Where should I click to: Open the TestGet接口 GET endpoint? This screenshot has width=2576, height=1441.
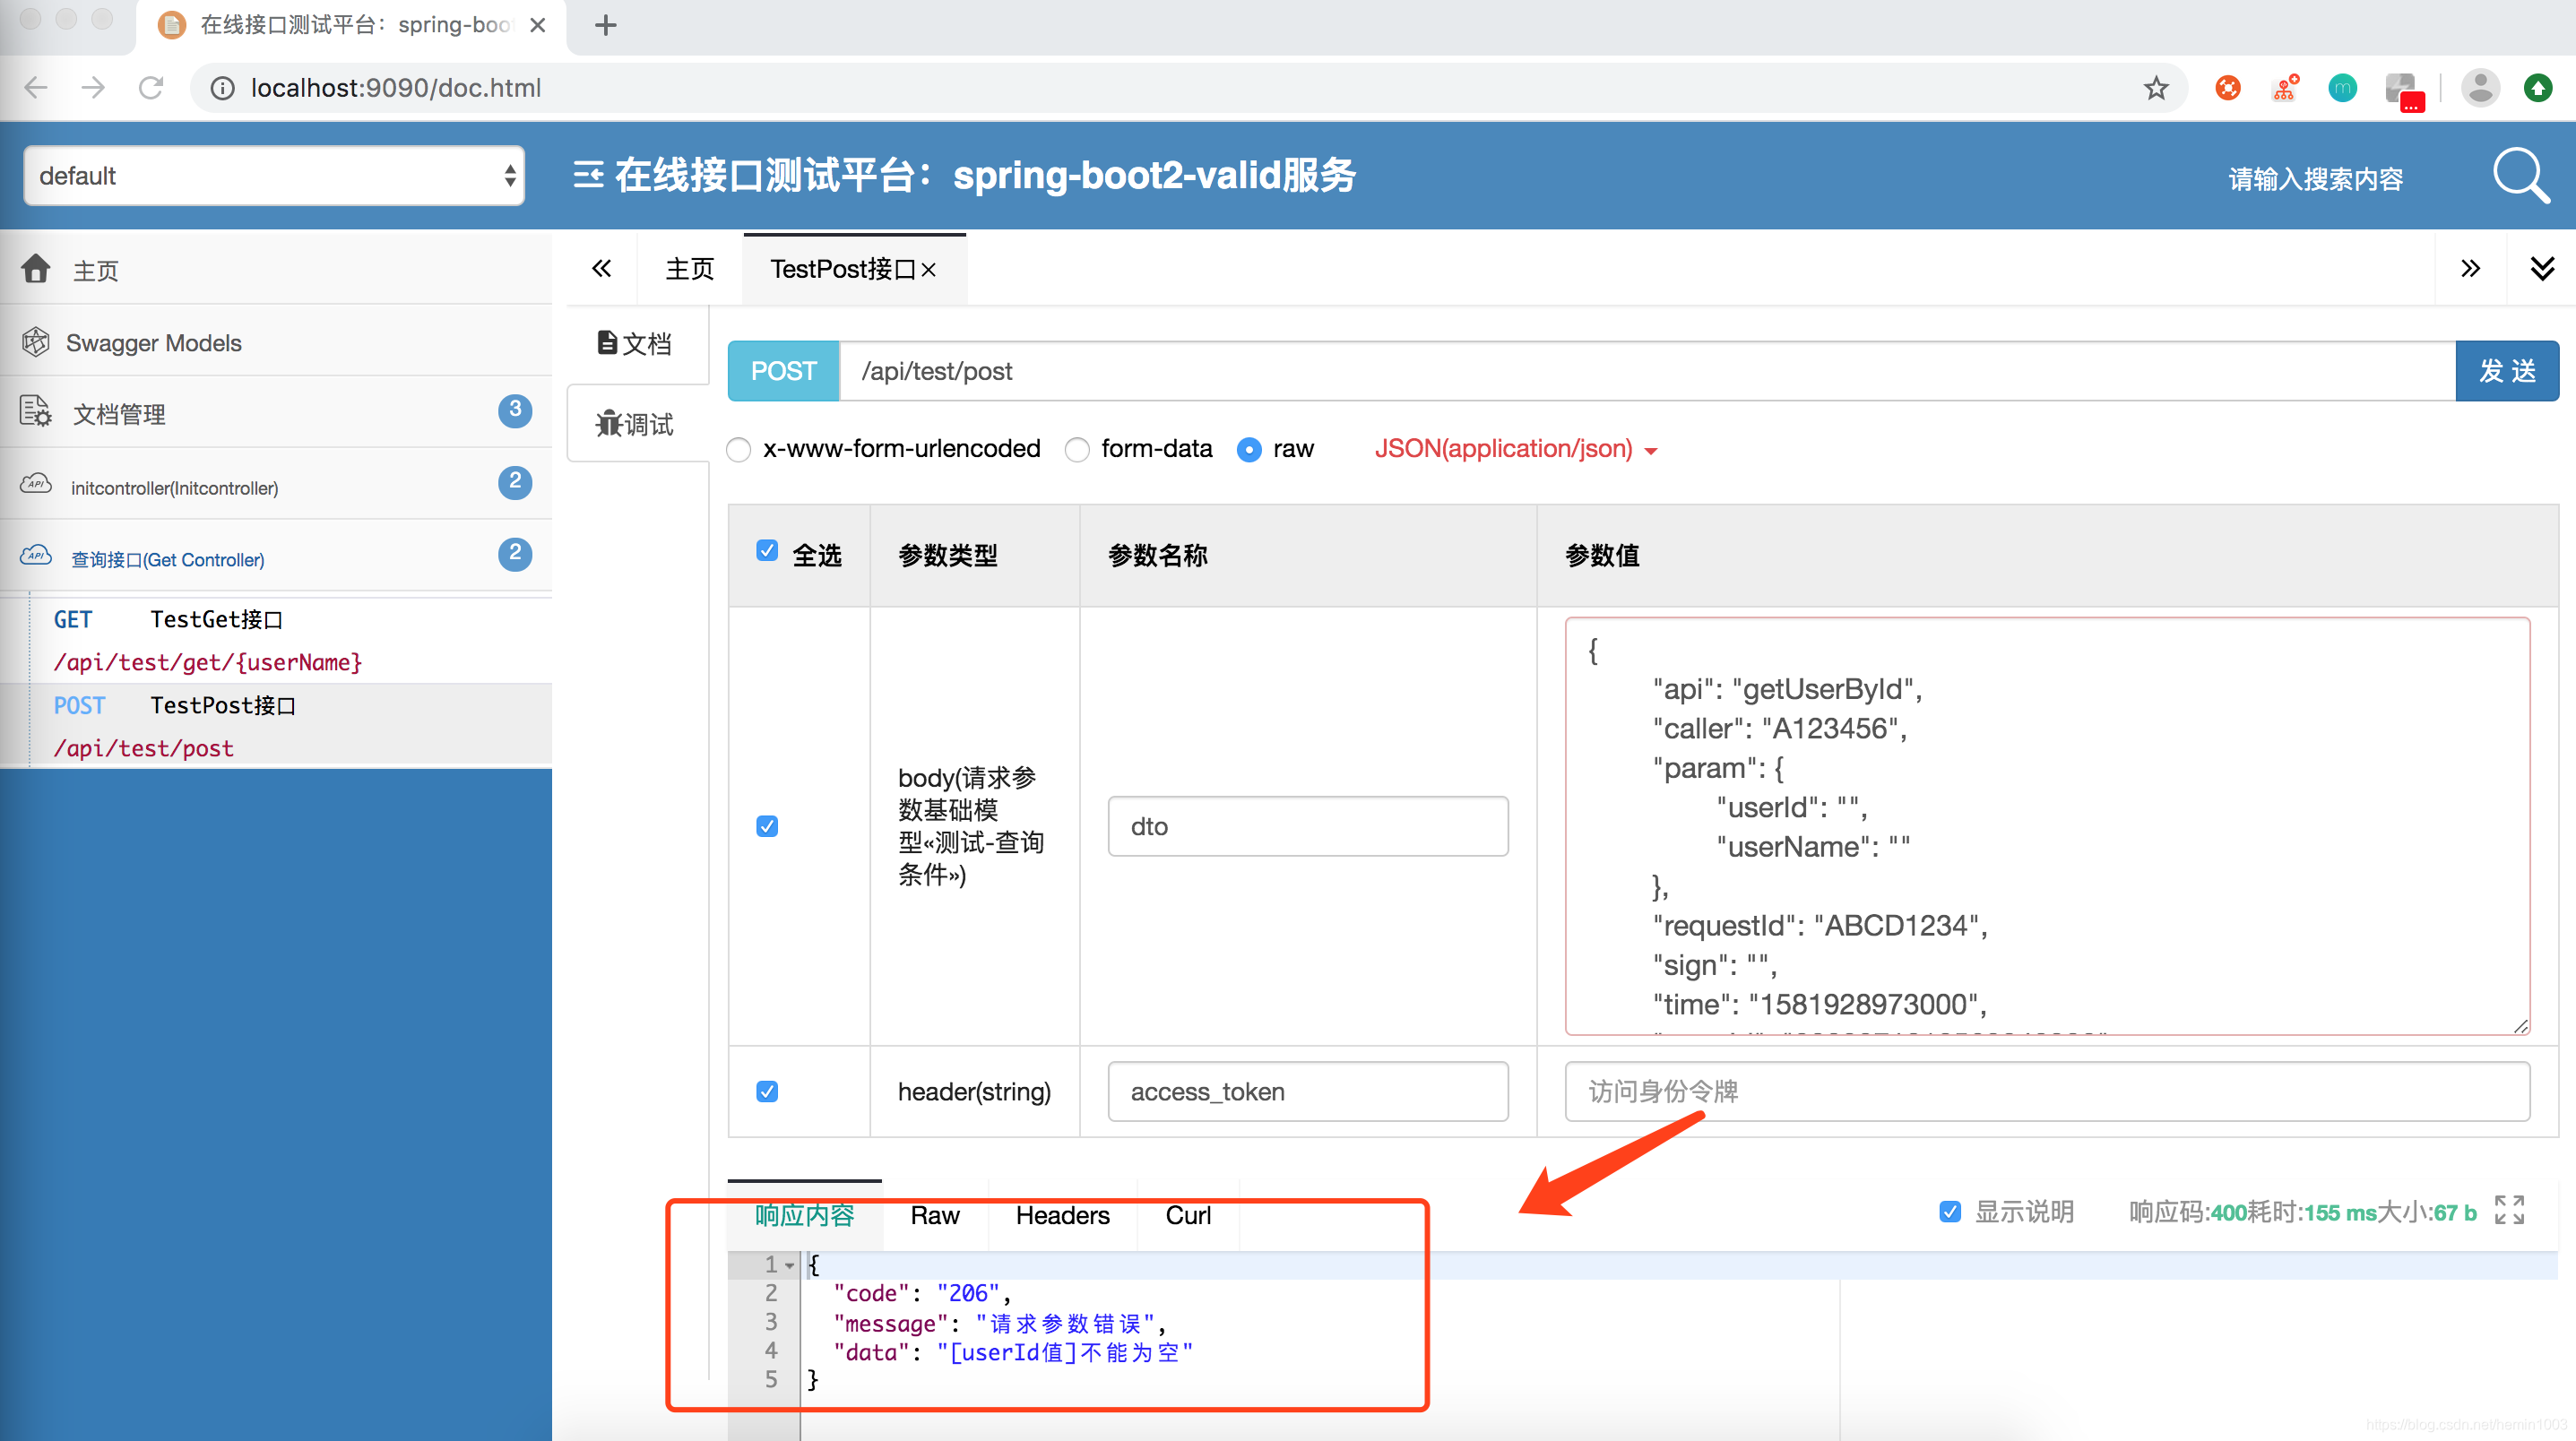click(x=216, y=619)
